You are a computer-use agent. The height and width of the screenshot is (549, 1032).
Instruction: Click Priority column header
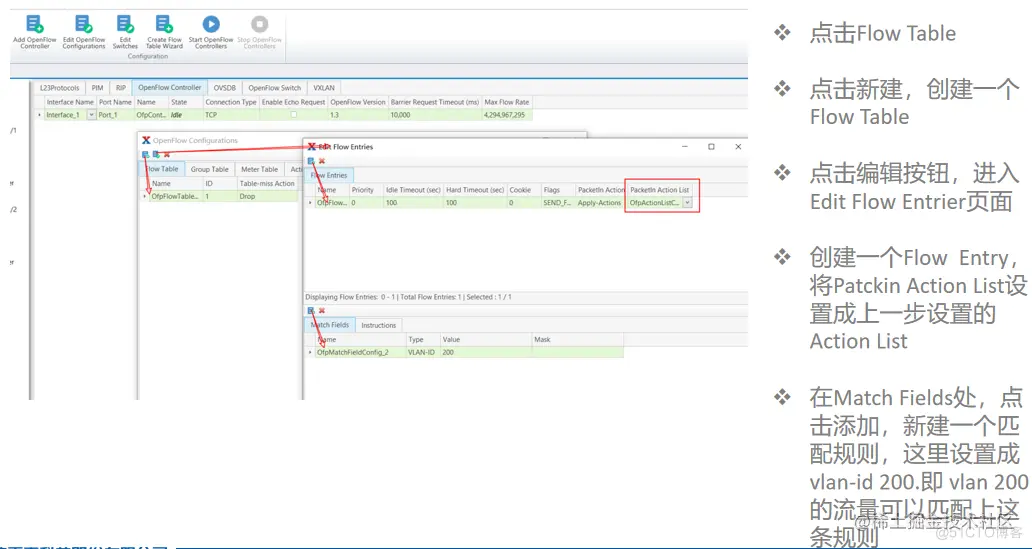coord(366,190)
